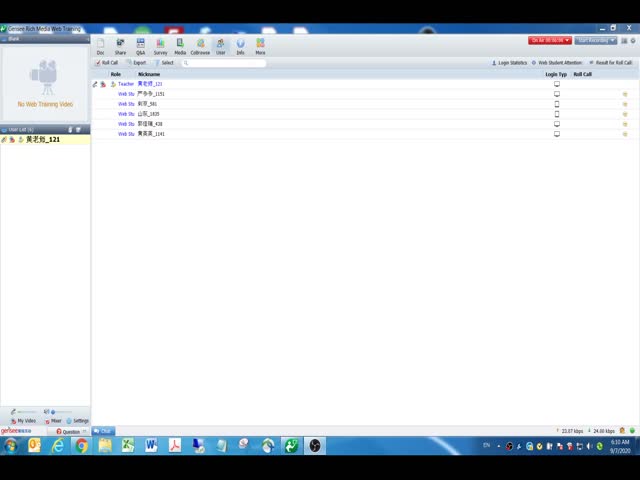Open the Survey tool

pyautogui.click(x=160, y=46)
